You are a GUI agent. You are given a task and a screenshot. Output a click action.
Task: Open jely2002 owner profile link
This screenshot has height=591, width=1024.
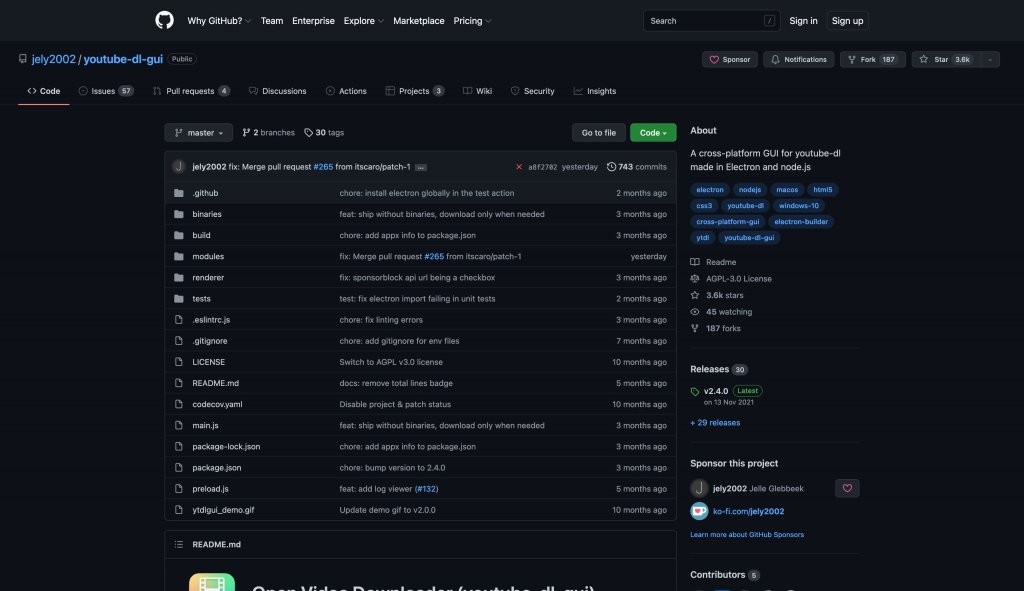pos(54,59)
